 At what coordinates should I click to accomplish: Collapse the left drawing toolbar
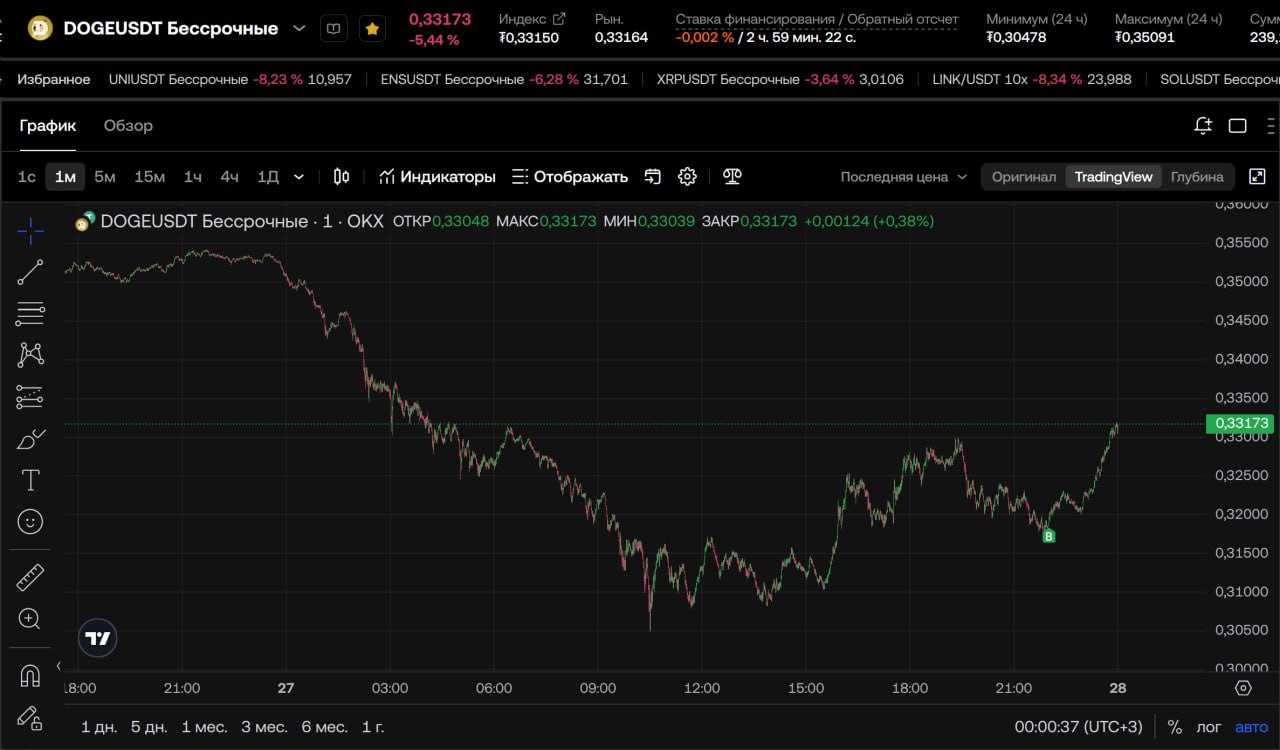pyautogui.click(x=58, y=666)
